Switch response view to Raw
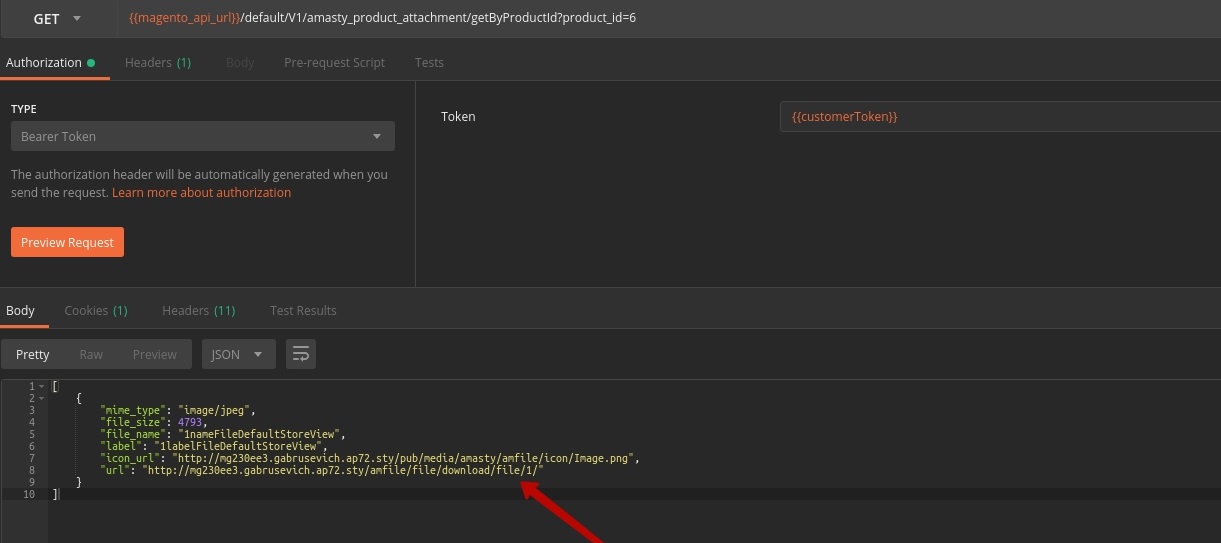Screen dimensions: 1221x543 coord(91,354)
